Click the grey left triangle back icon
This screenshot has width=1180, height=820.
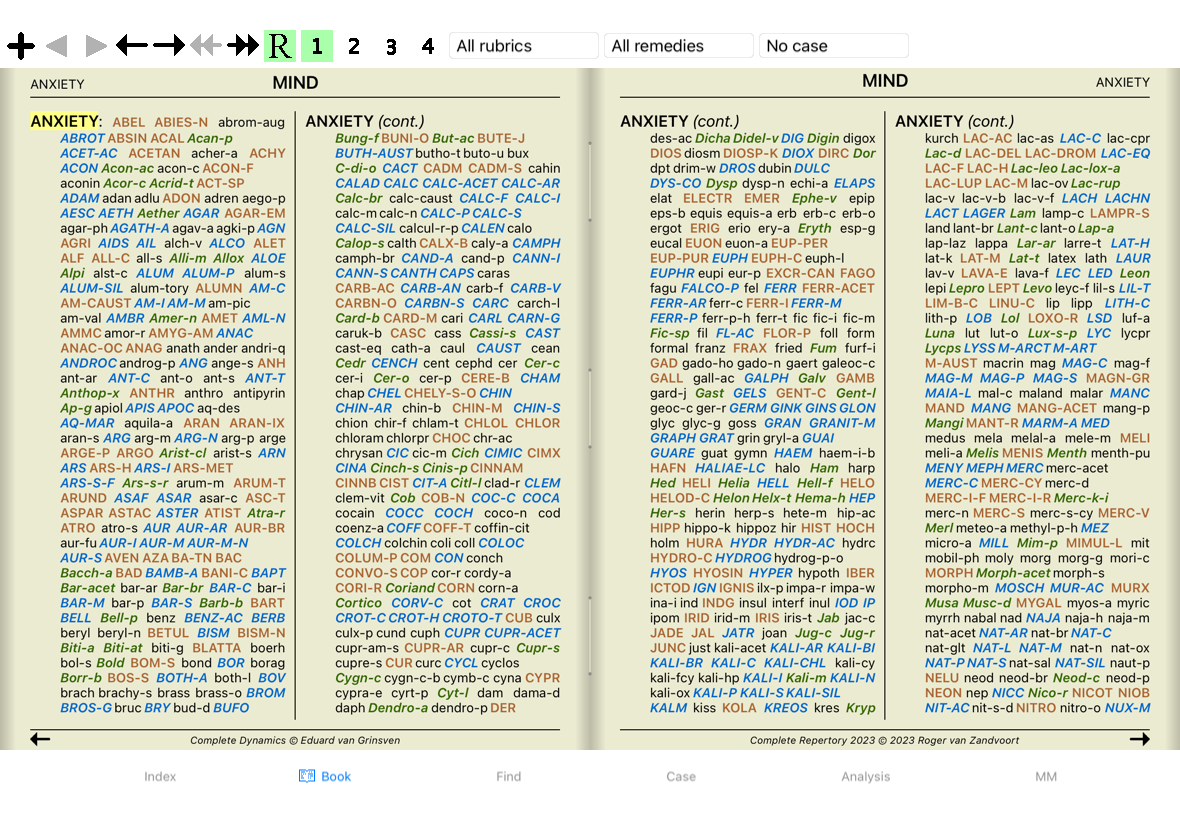(57, 46)
